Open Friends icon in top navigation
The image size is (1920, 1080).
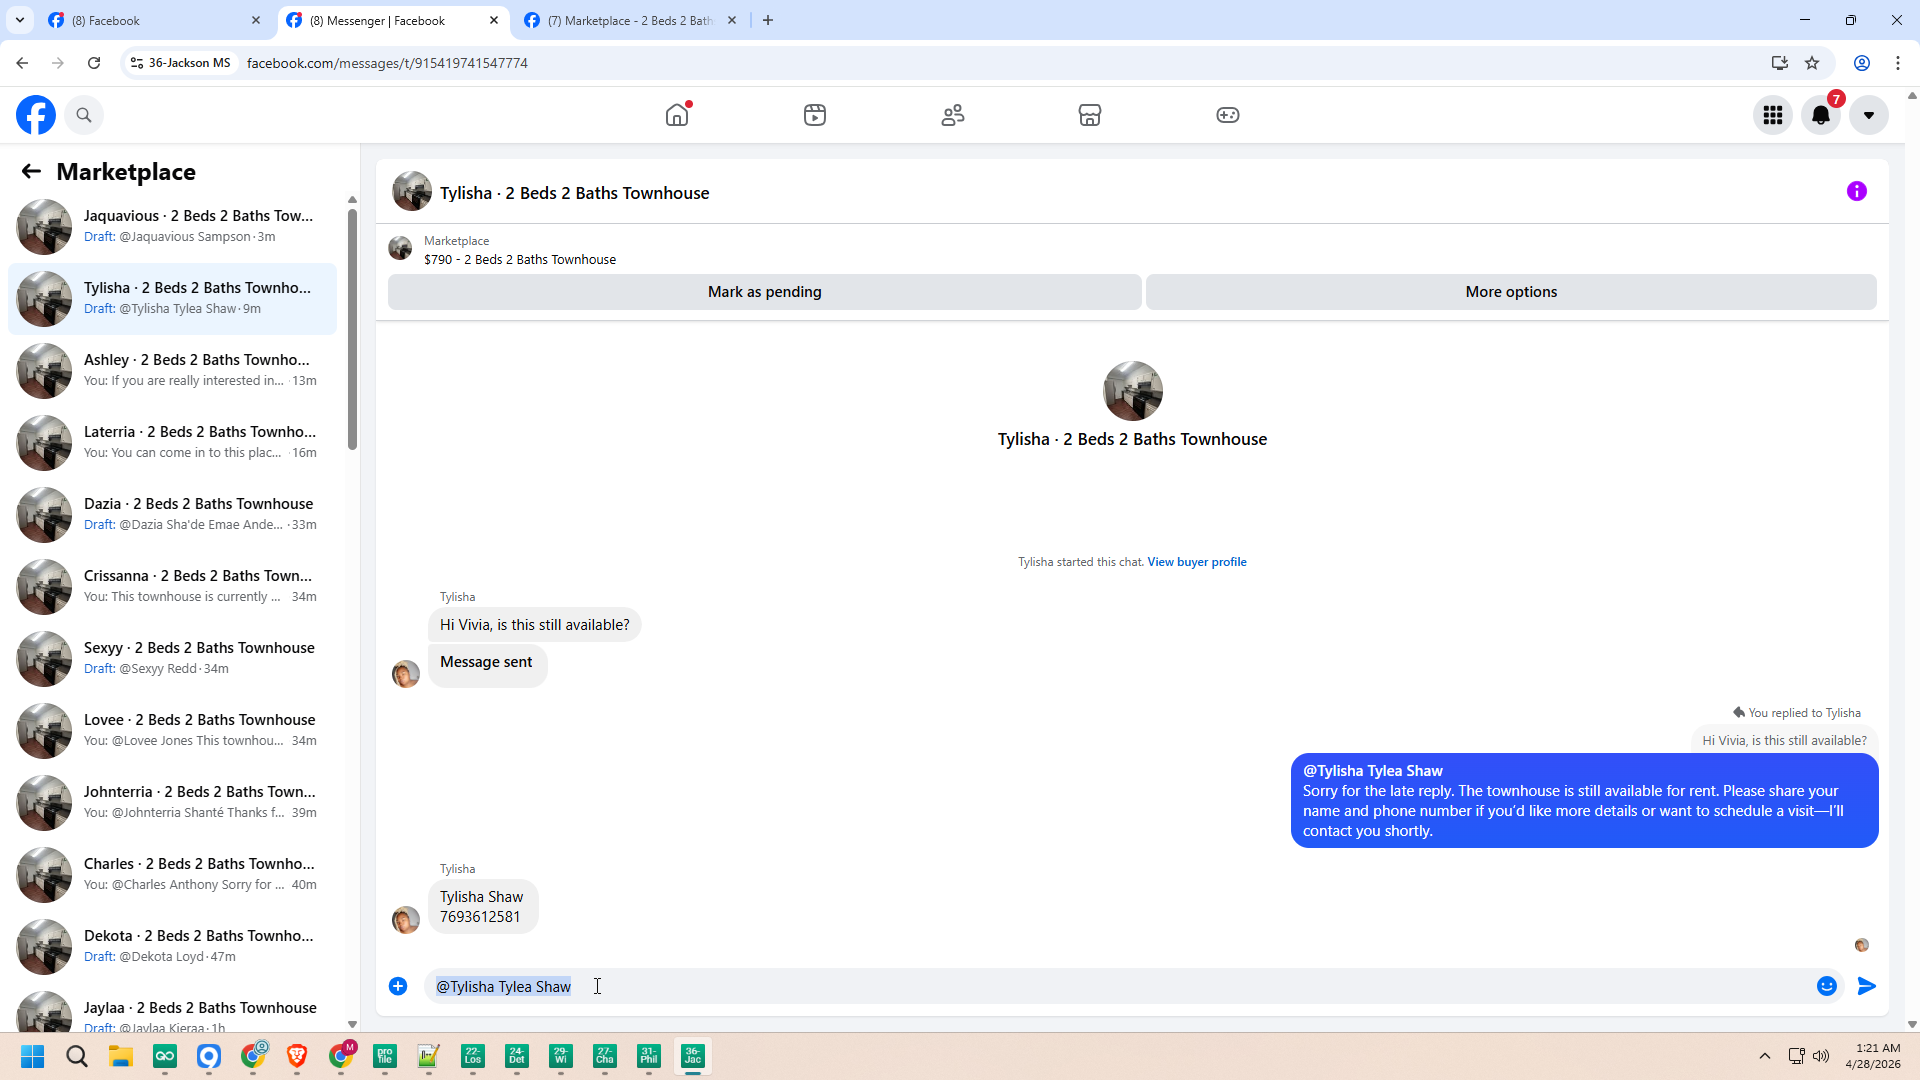pyautogui.click(x=953, y=115)
